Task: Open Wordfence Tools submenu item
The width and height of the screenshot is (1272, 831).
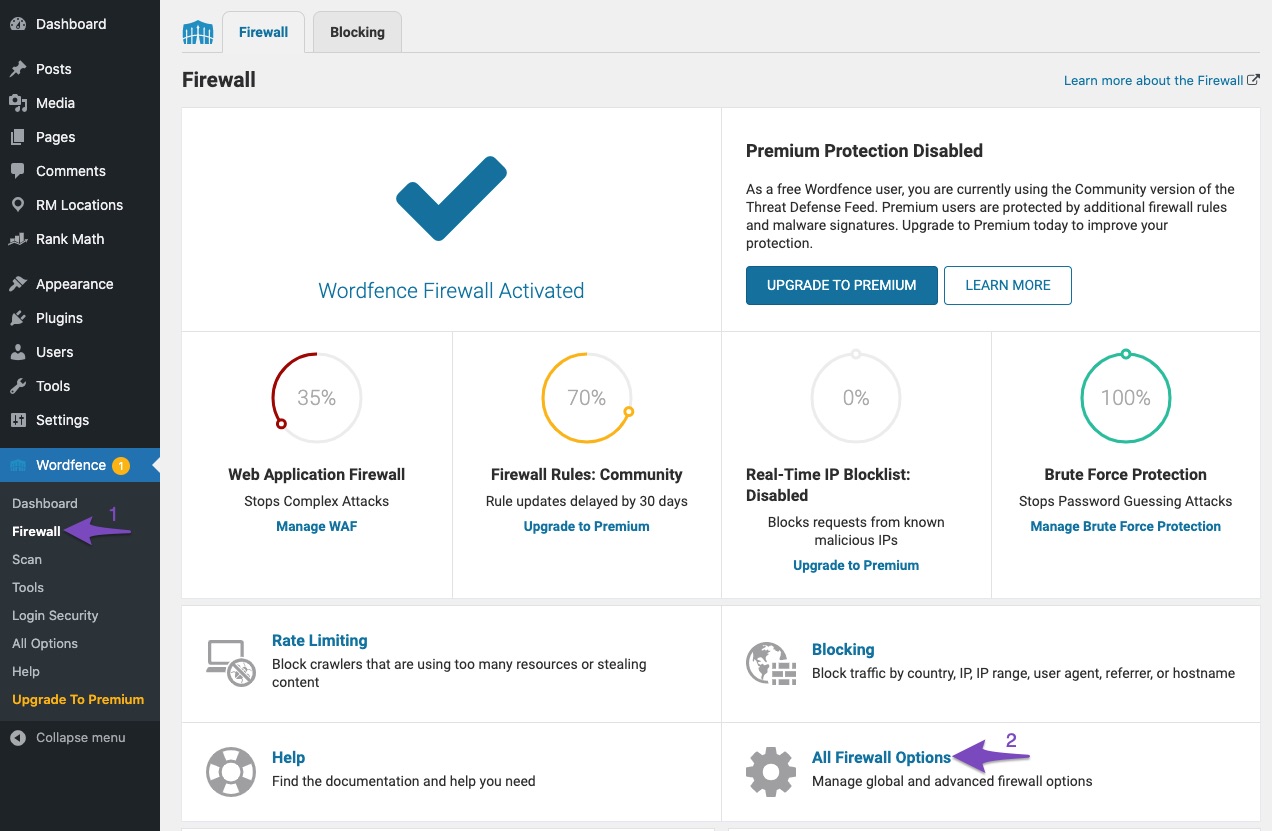Action: click(x=28, y=587)
